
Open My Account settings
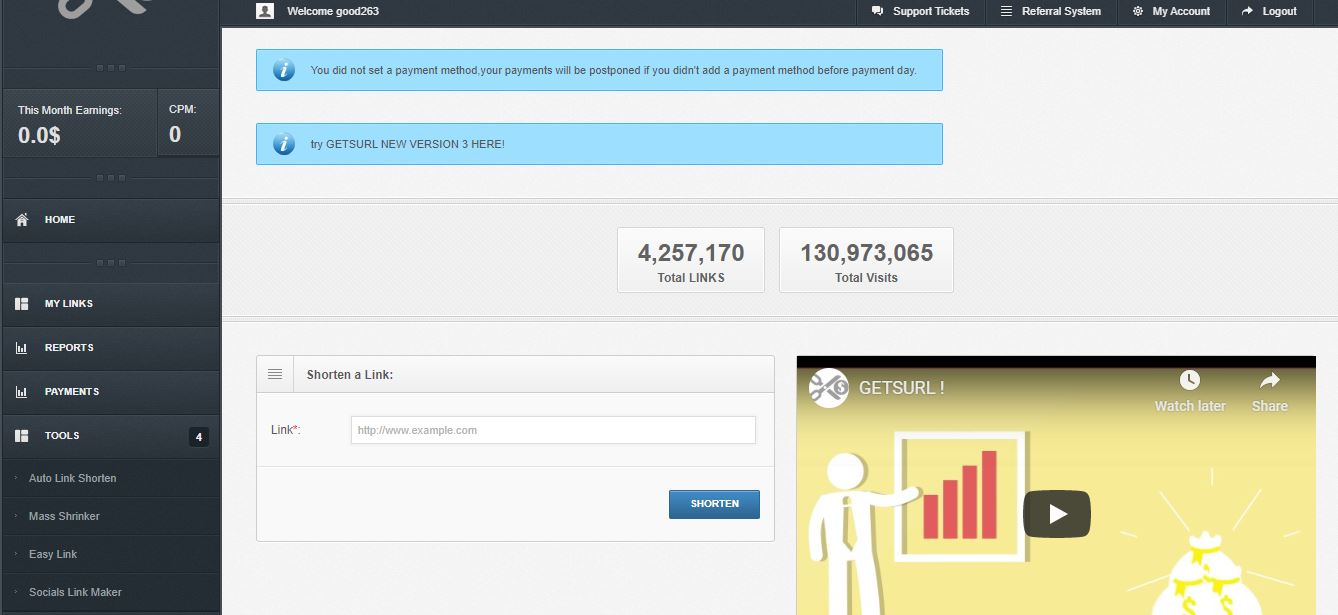point(1171,11)
